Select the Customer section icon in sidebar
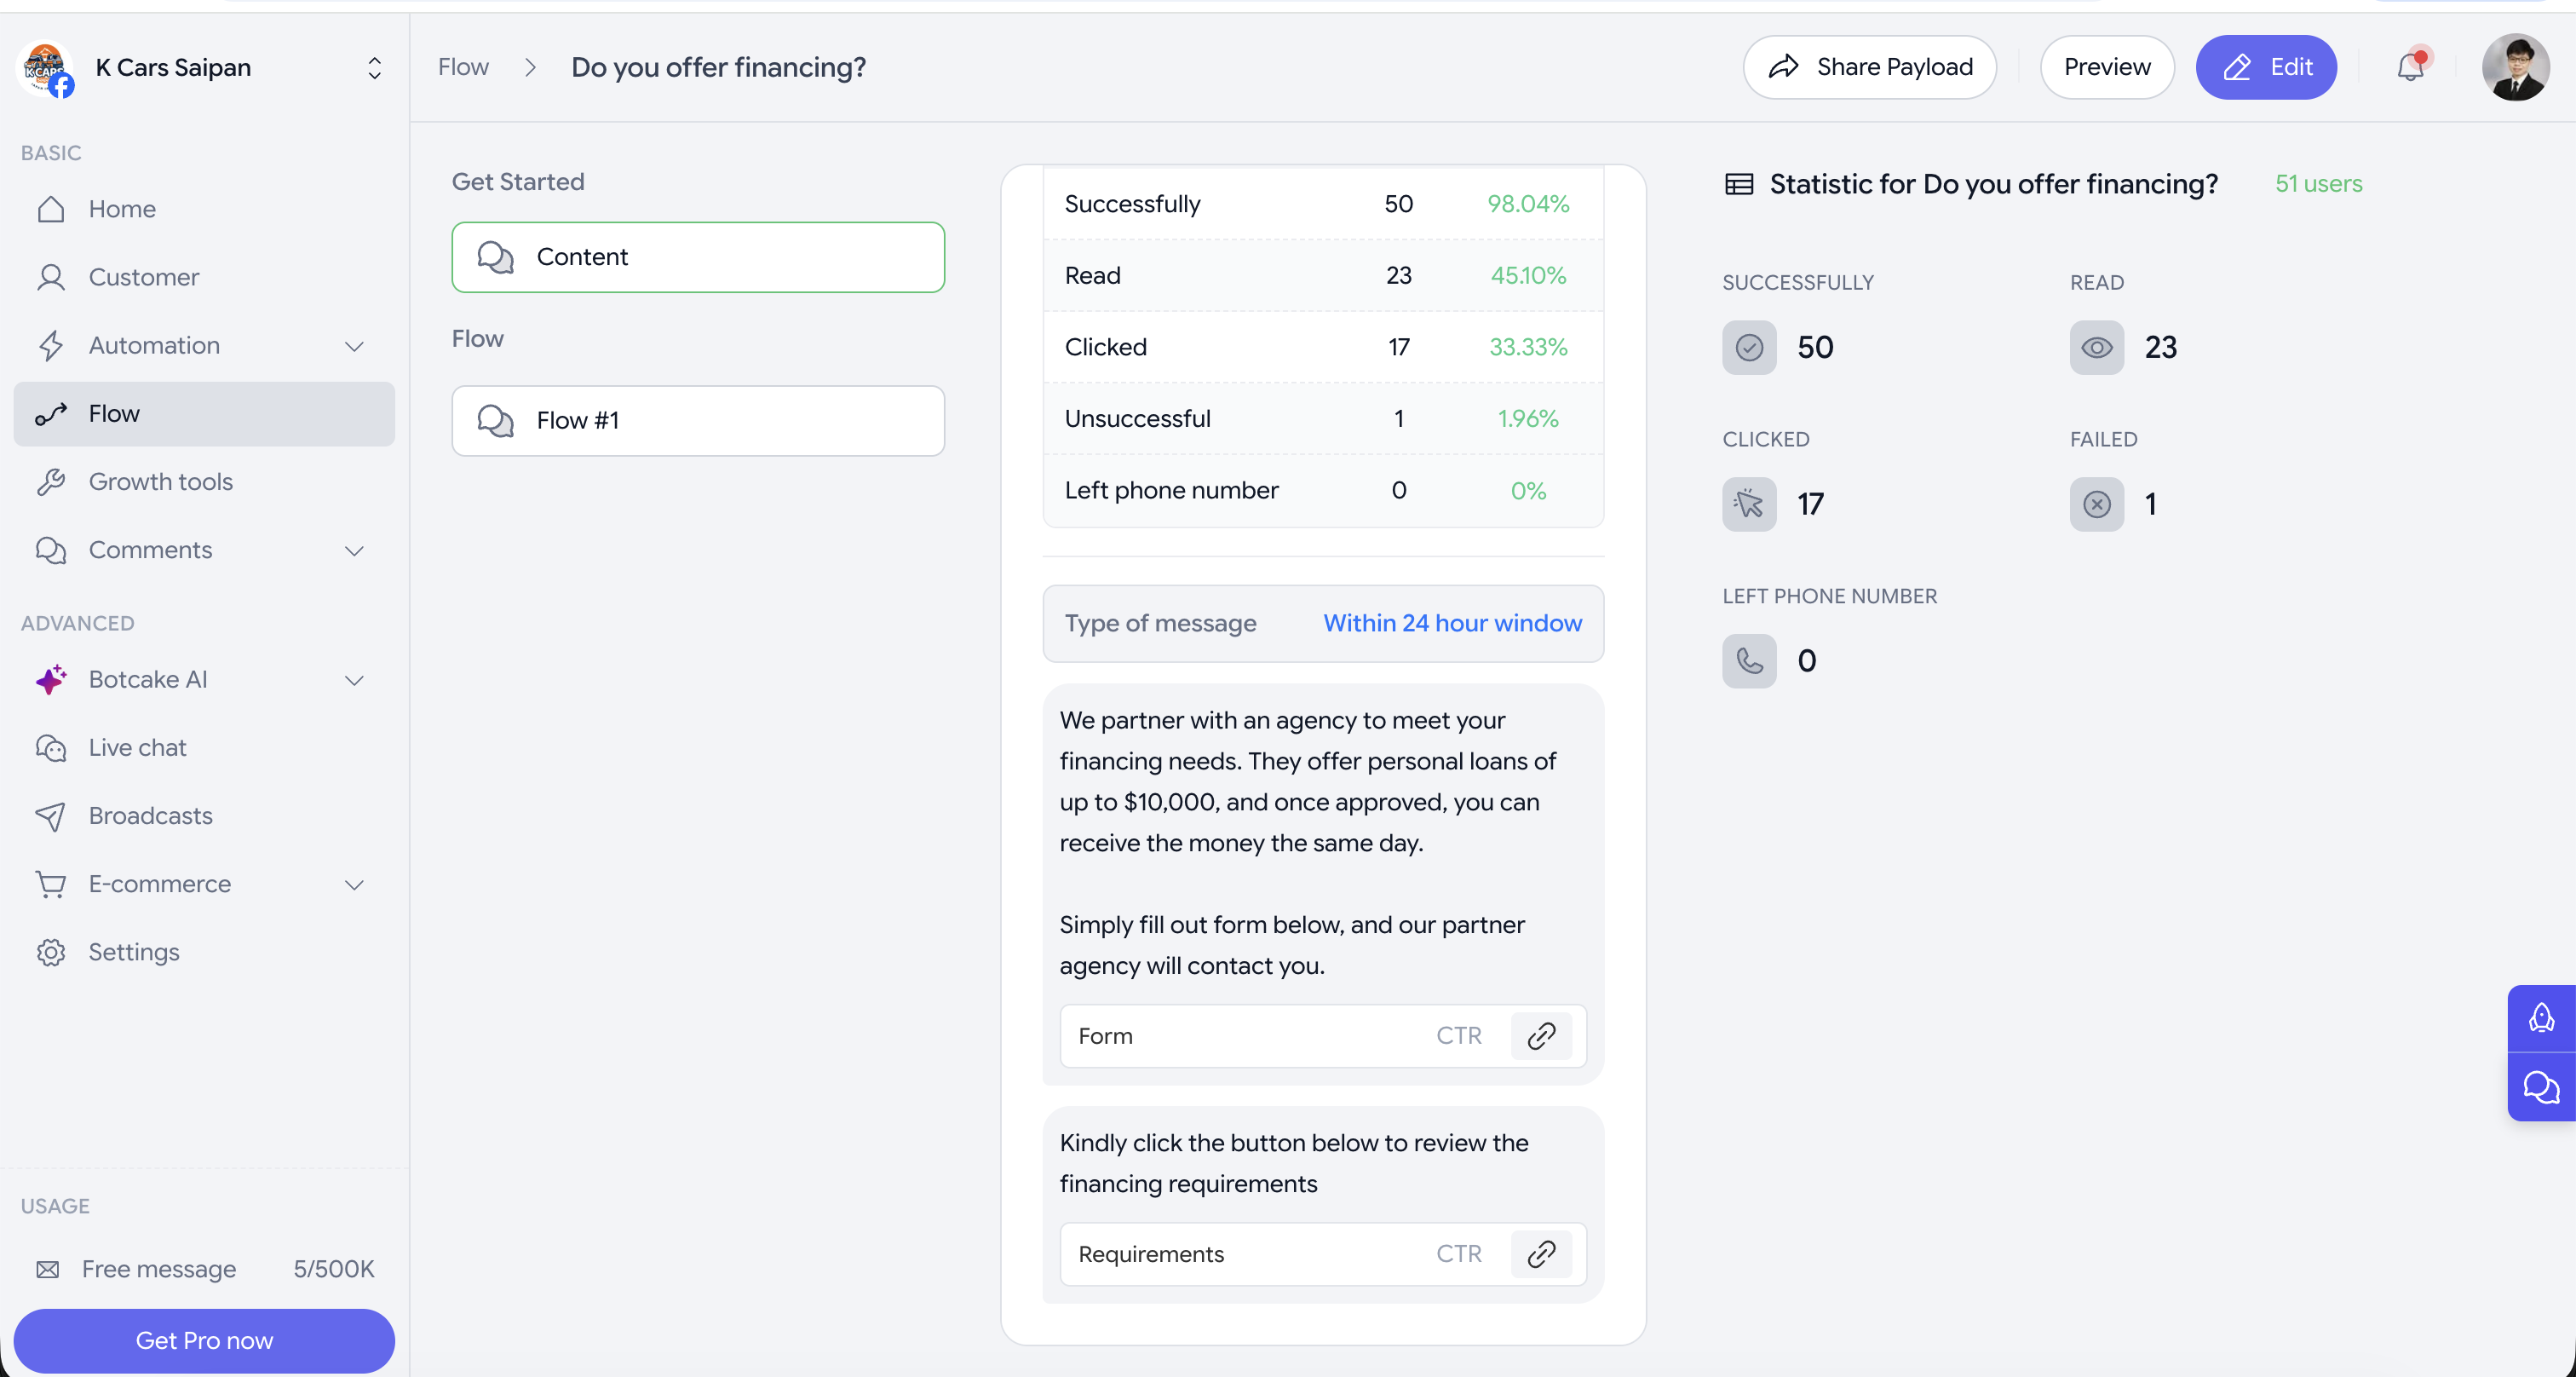 [x=51, y=277]
